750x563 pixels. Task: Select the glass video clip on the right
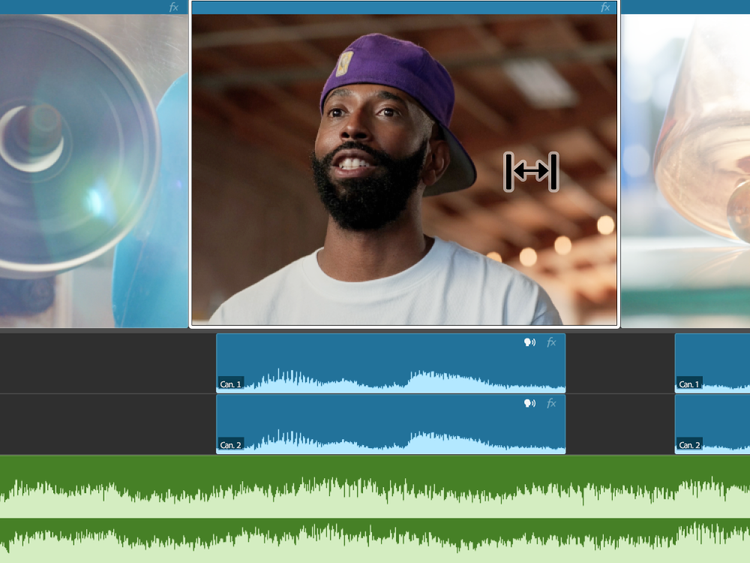(x=685, y=164)
